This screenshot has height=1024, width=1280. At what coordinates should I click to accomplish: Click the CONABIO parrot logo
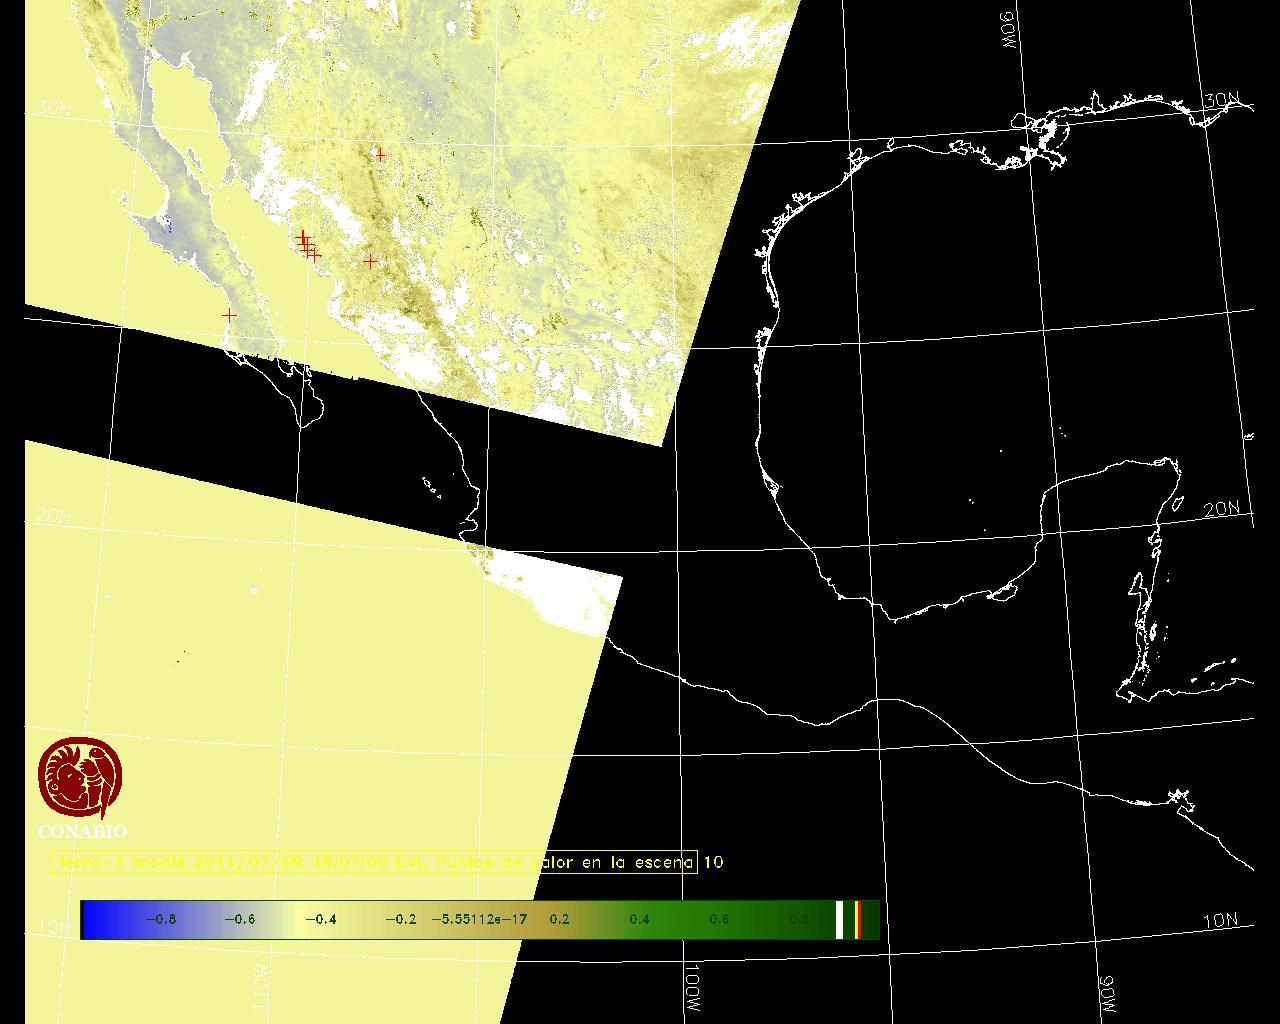[x=81, y=778]
